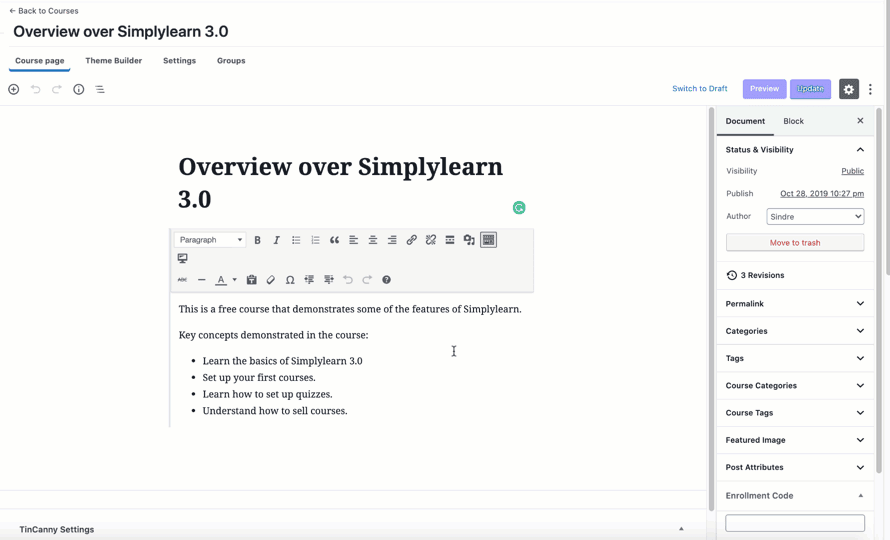890x540 pixels.
Task: Click the insert link icon
Action: tap(411, 240)
